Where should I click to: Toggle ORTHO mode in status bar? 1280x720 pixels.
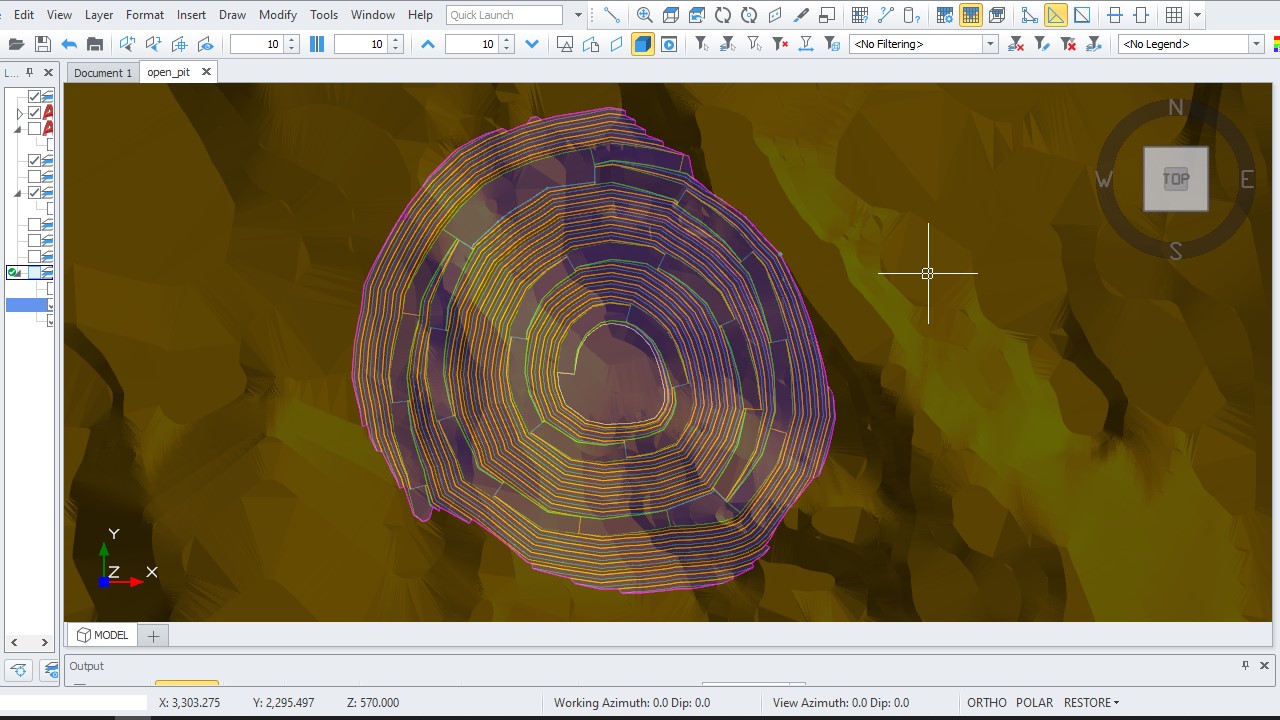(986, 703)
